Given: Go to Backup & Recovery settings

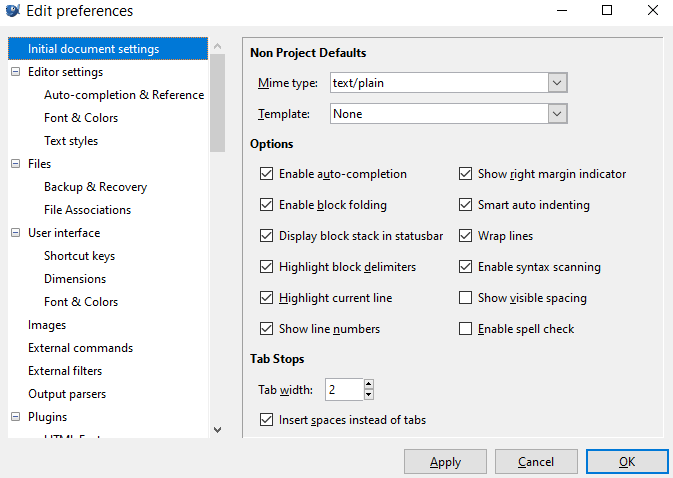Looking at the screenshot, I should [x=95, y=187].
